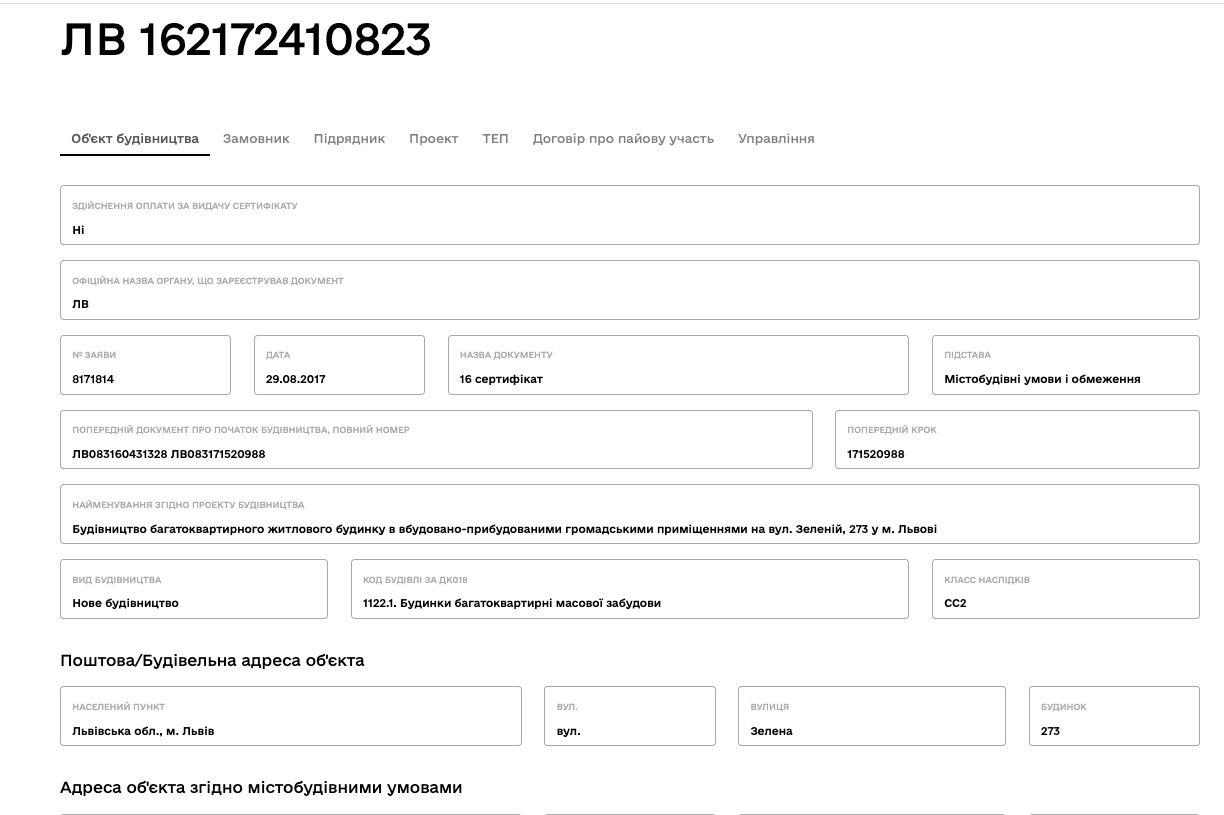Screen dimensions: 1224x815
Task: Open Договір про пайову участь tab
Action: click(x=623, y=139)
